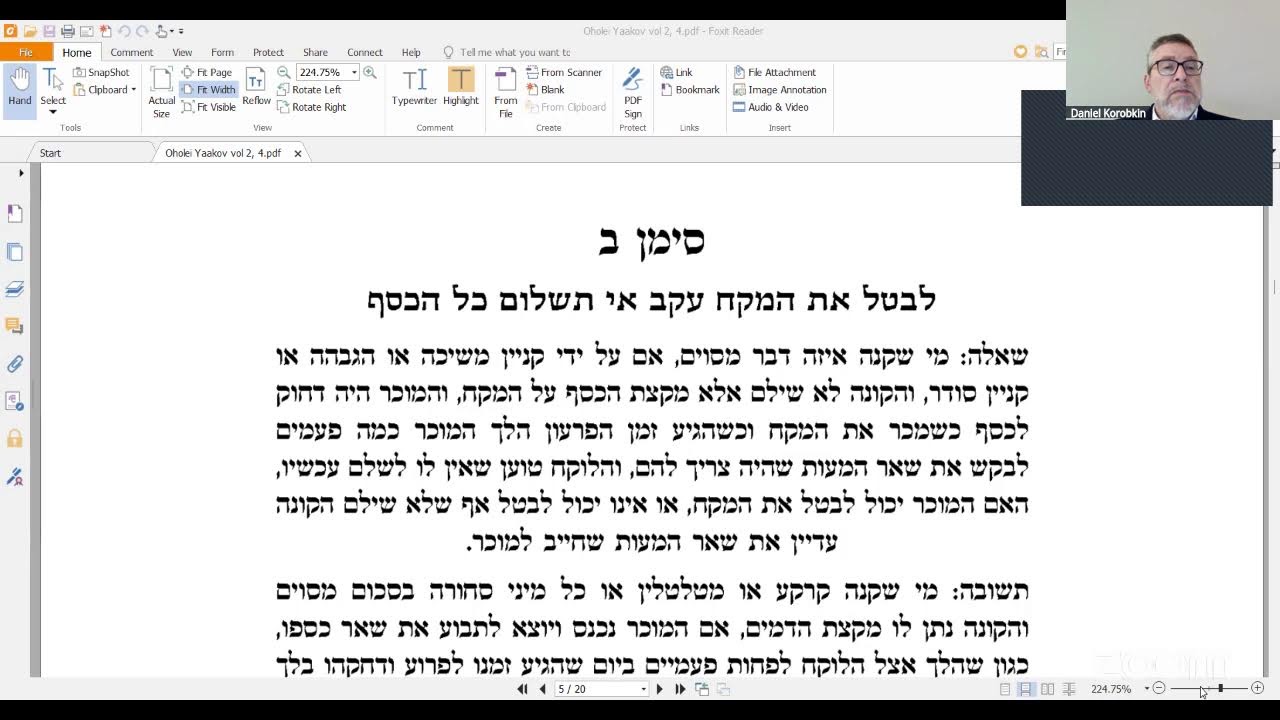This screenshot has height=720, width=1280.
Task: Open the Help ribbon tab
Action: click(411, 52)
